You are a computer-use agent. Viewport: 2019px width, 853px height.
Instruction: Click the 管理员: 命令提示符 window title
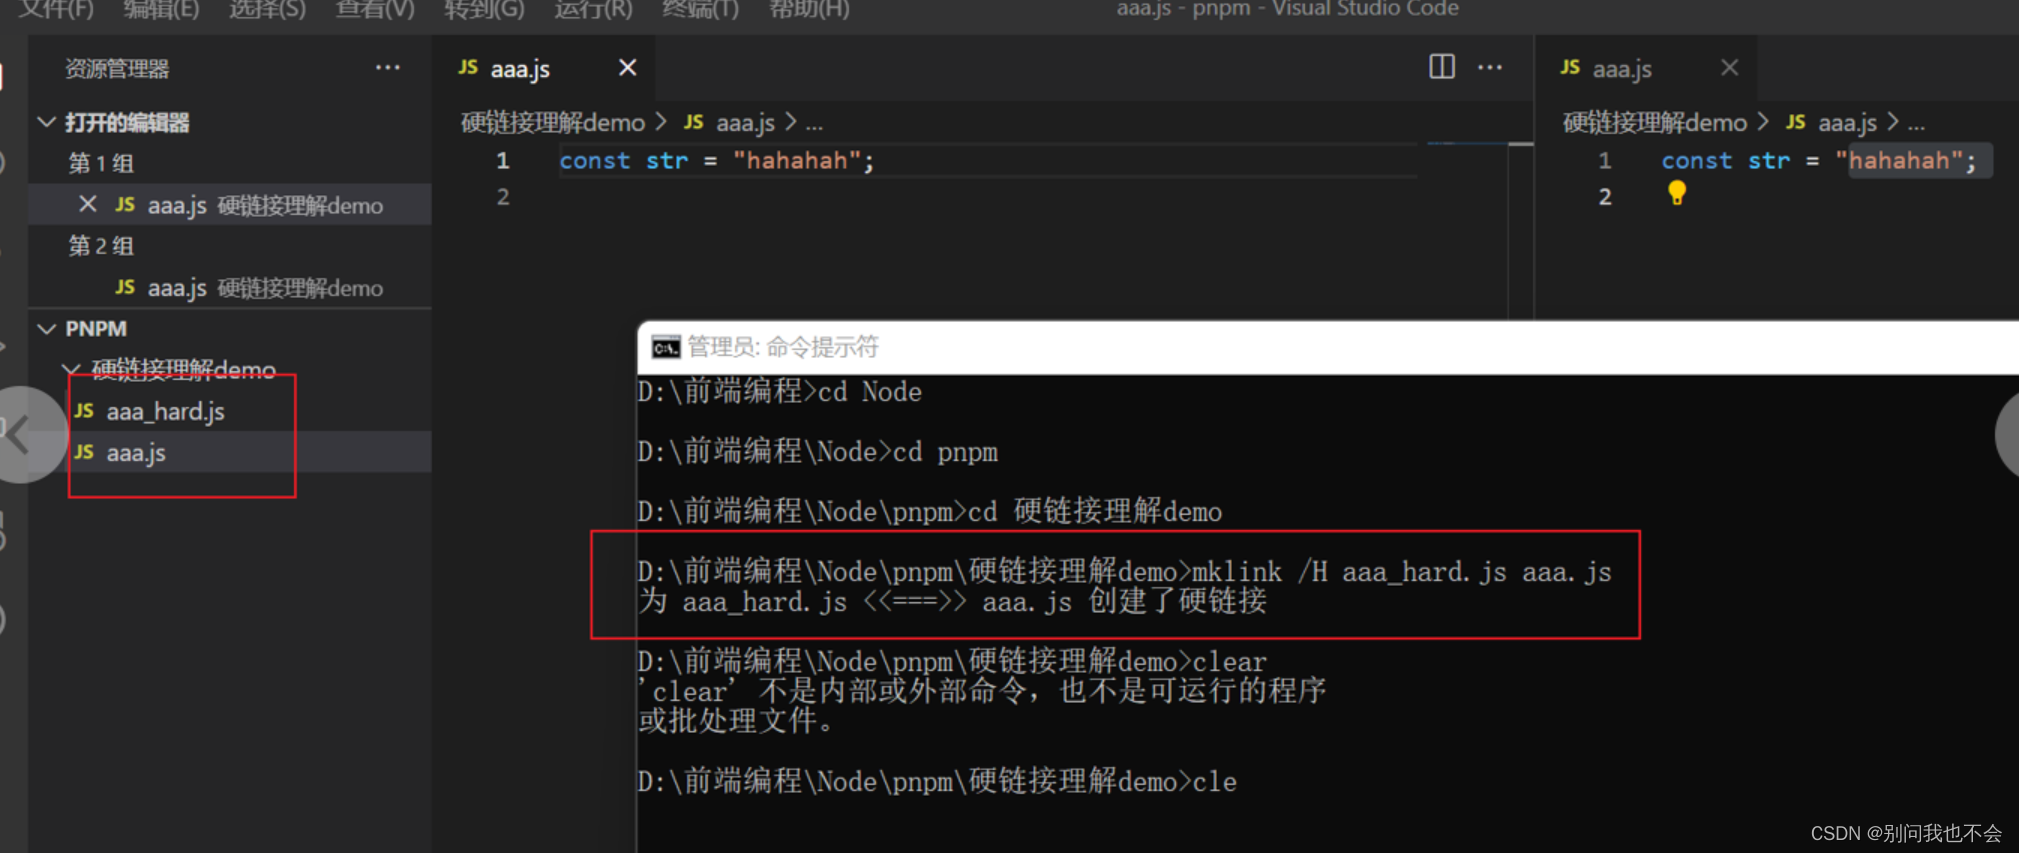(x=783, y=347)
